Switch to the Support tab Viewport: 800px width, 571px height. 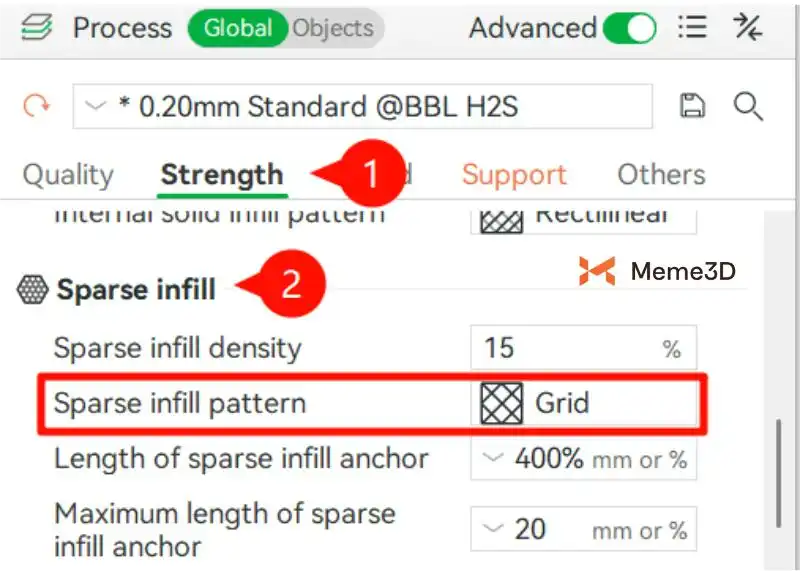pyautogui.click(x=514, y=175)
